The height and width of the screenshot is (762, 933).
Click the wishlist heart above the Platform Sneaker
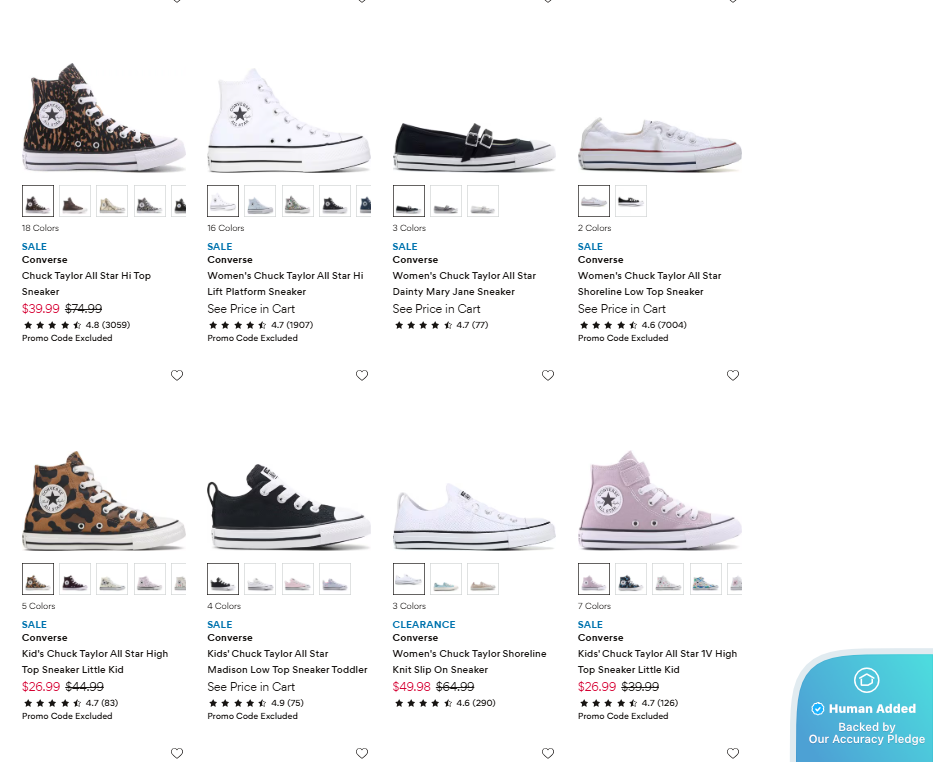tap(362, 3)
